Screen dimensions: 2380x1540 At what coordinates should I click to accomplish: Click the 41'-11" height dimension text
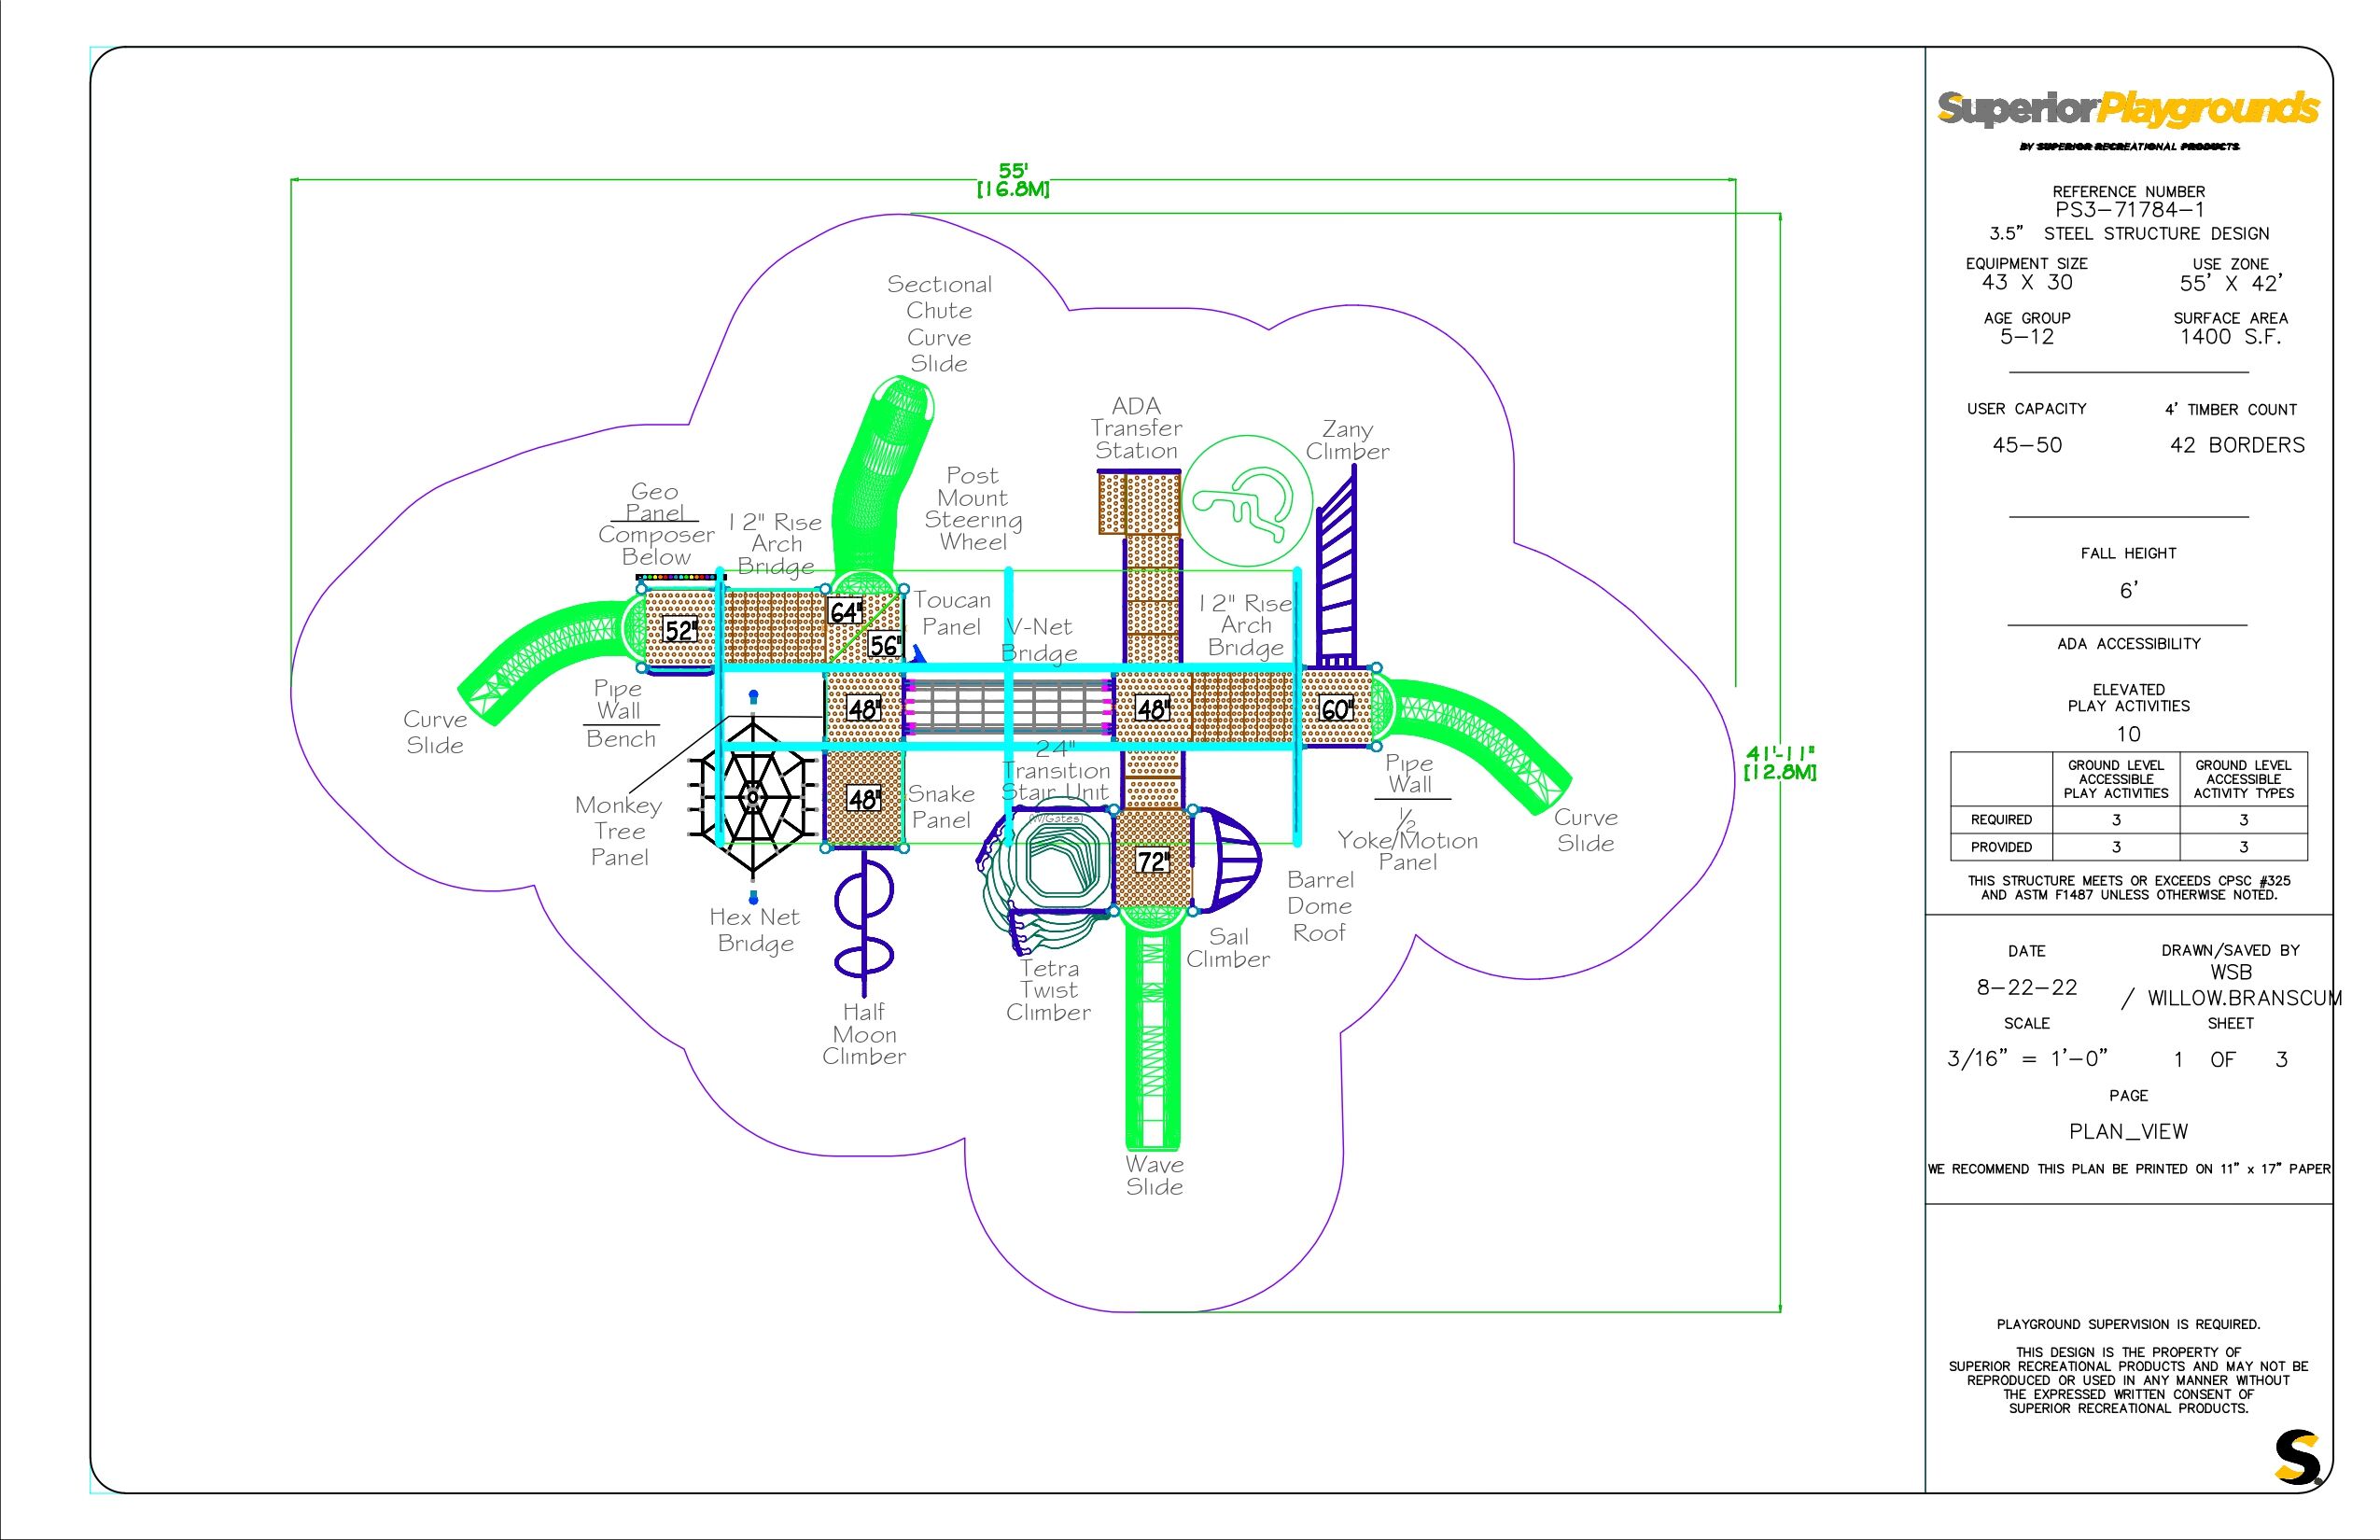(x=1780, y=755)
